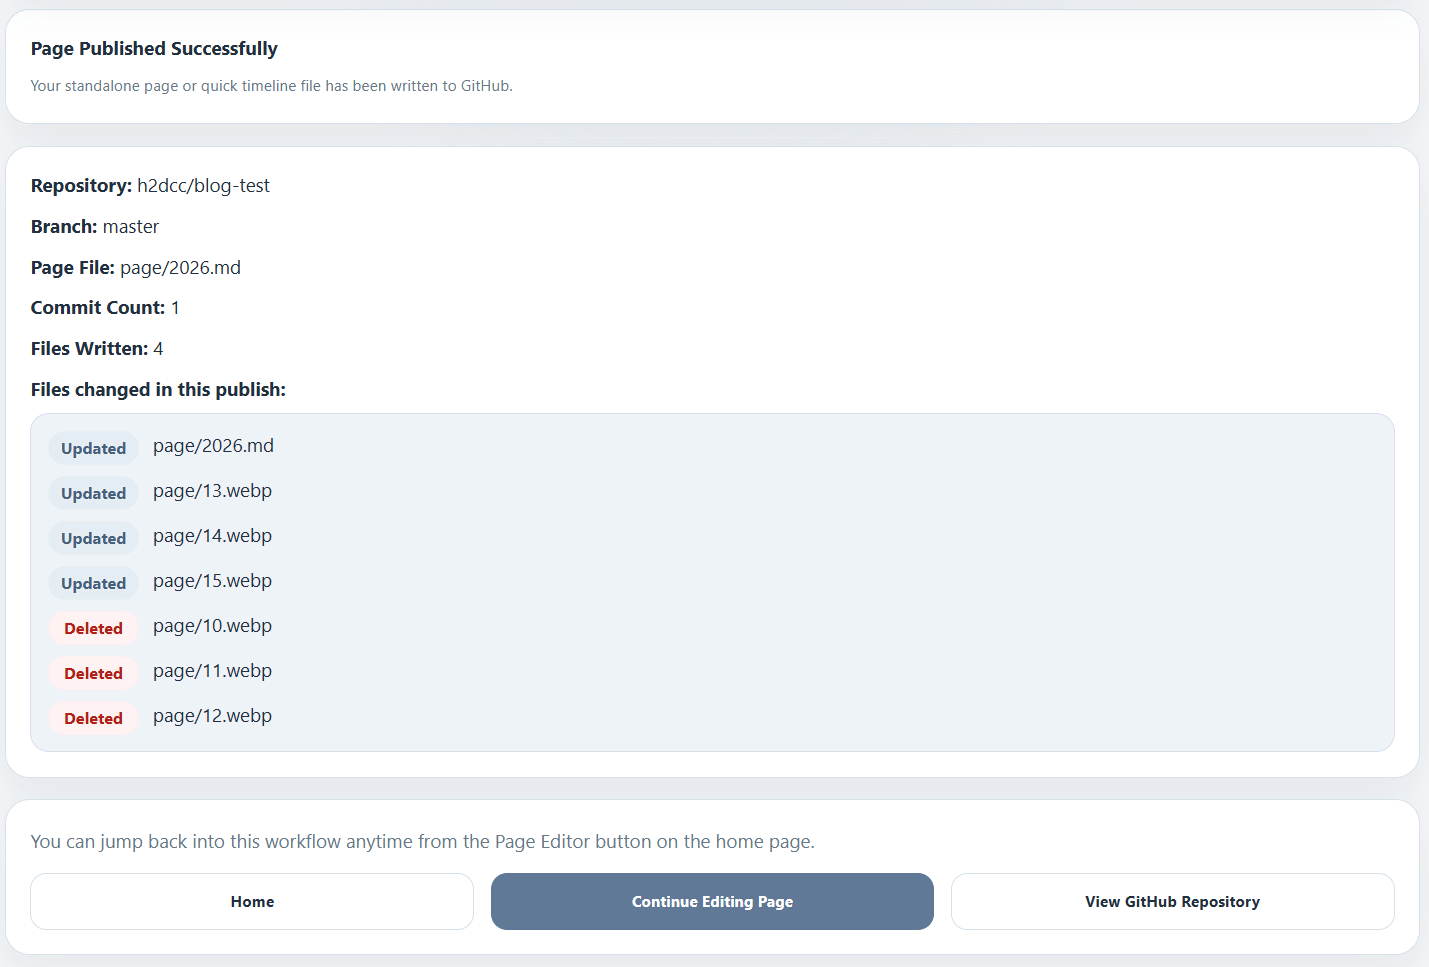1429x967 pixels.
Task: Click the page/14.webp file entry
Action: [x=212, y=536]
